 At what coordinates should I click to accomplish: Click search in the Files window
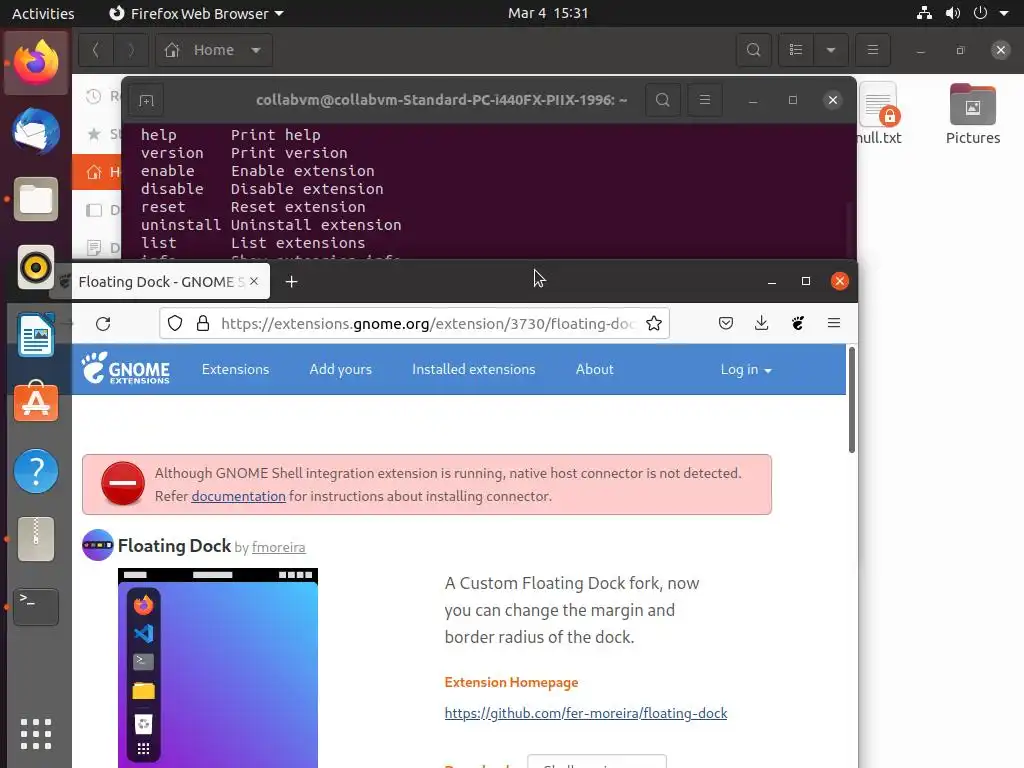point(754,50)
